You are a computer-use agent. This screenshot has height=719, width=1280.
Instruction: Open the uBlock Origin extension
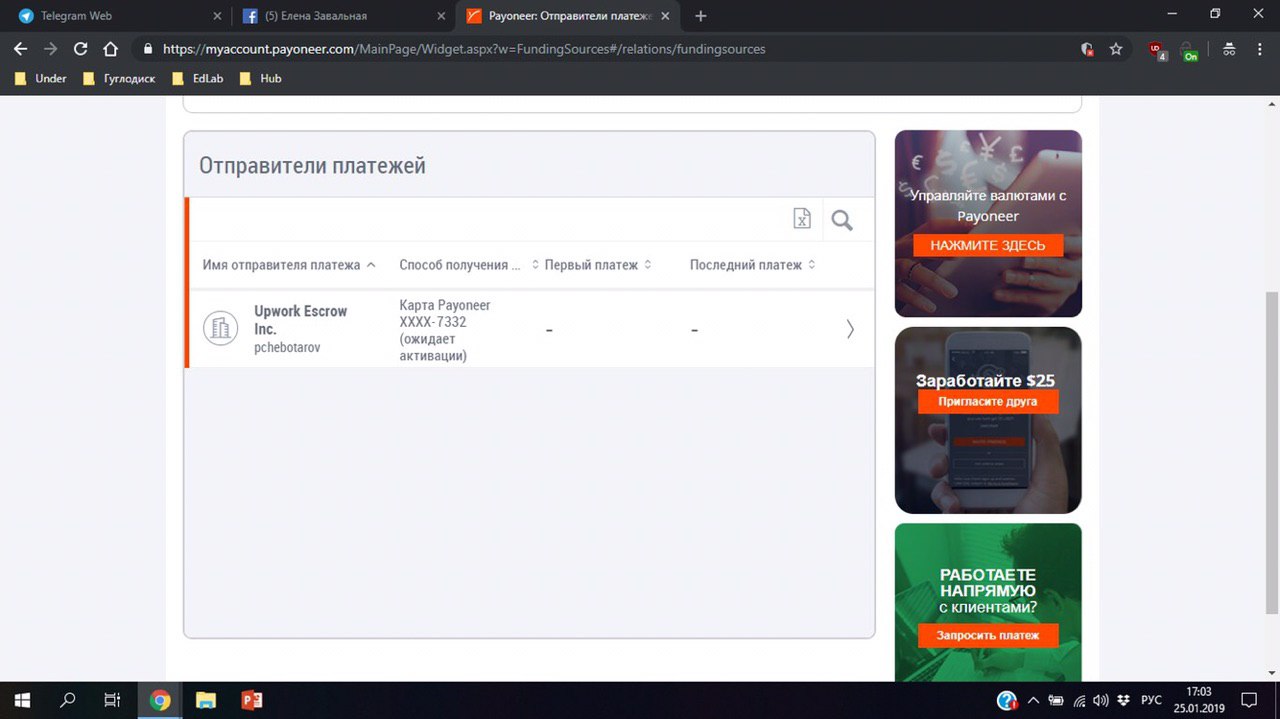1158,50
